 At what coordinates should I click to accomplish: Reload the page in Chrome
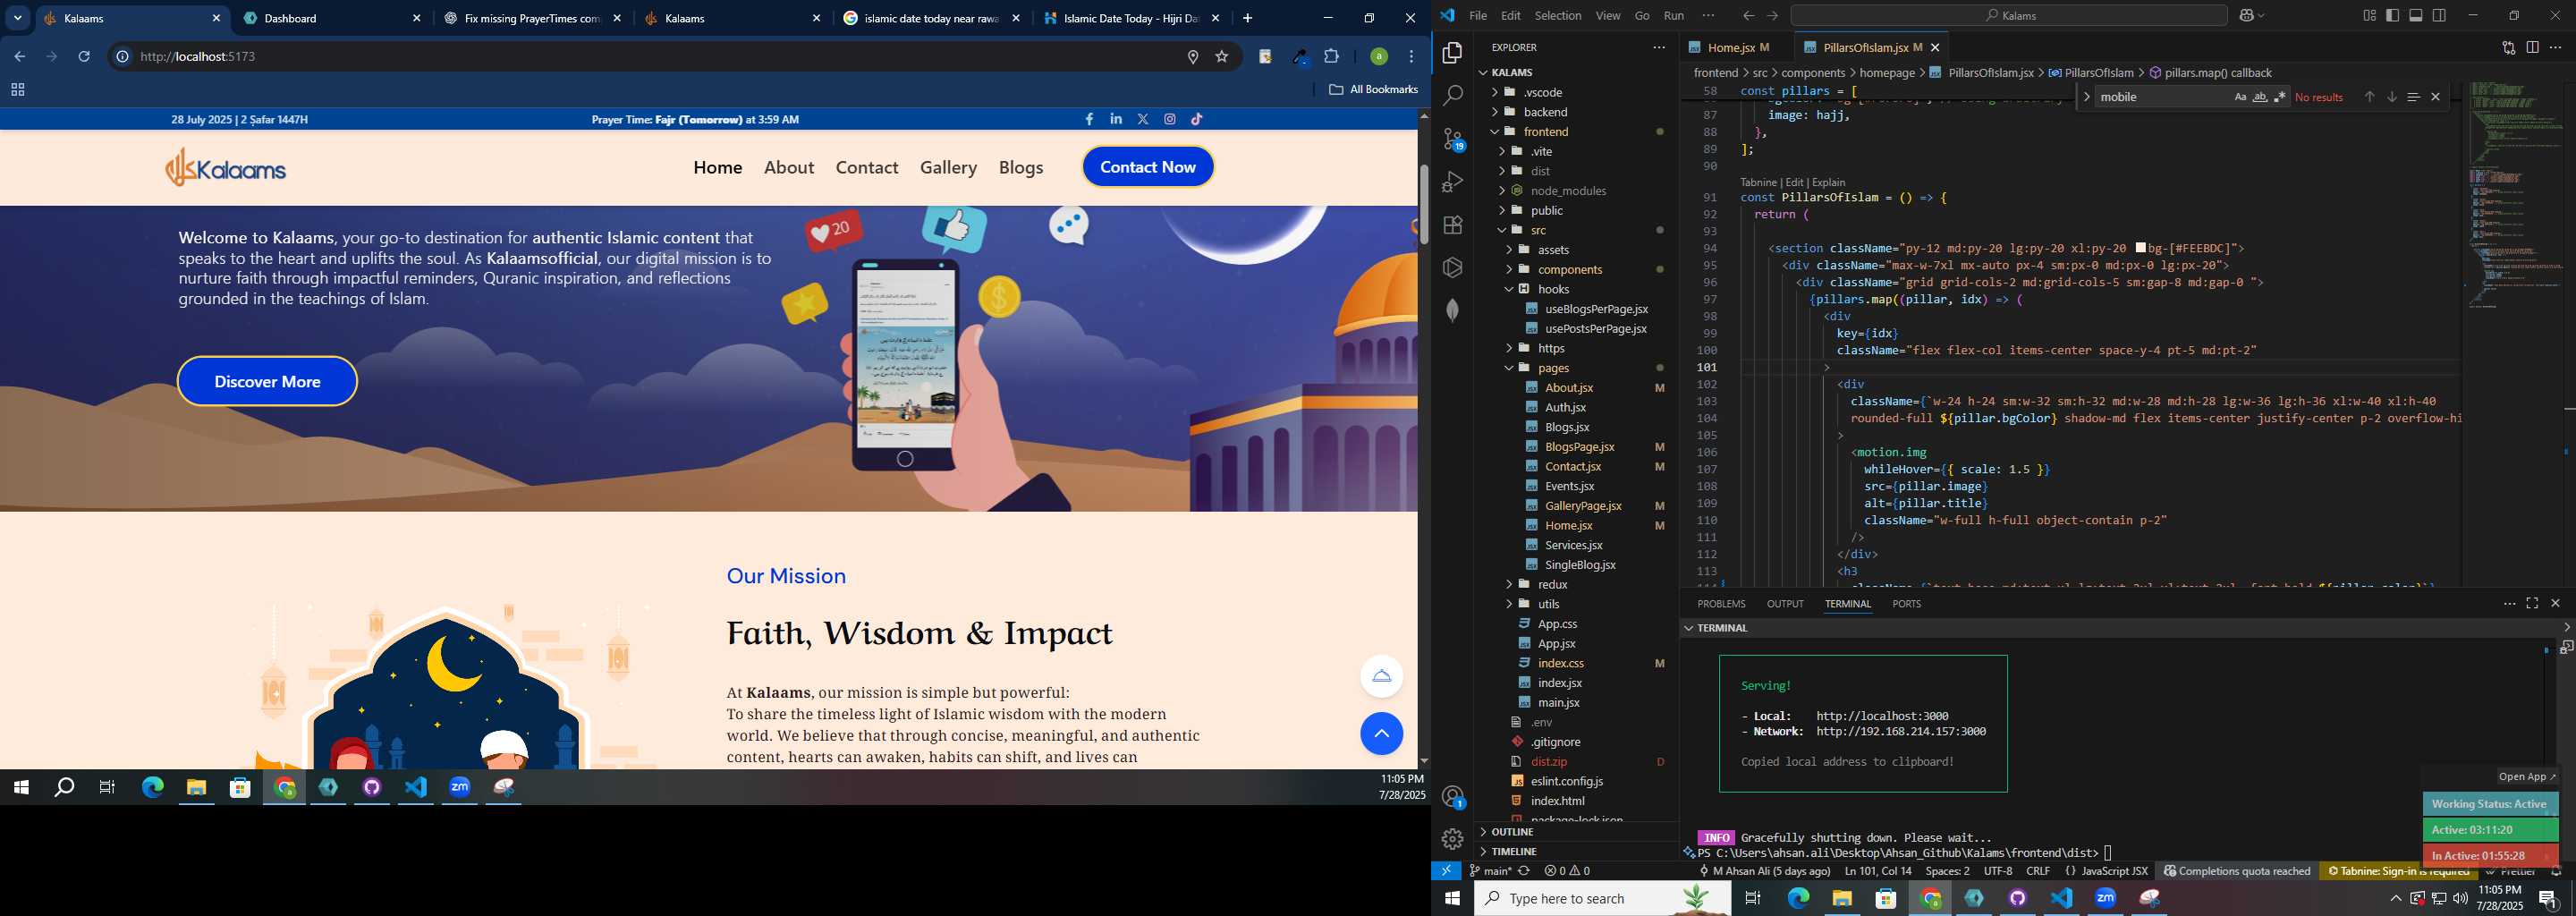[84, 57]
